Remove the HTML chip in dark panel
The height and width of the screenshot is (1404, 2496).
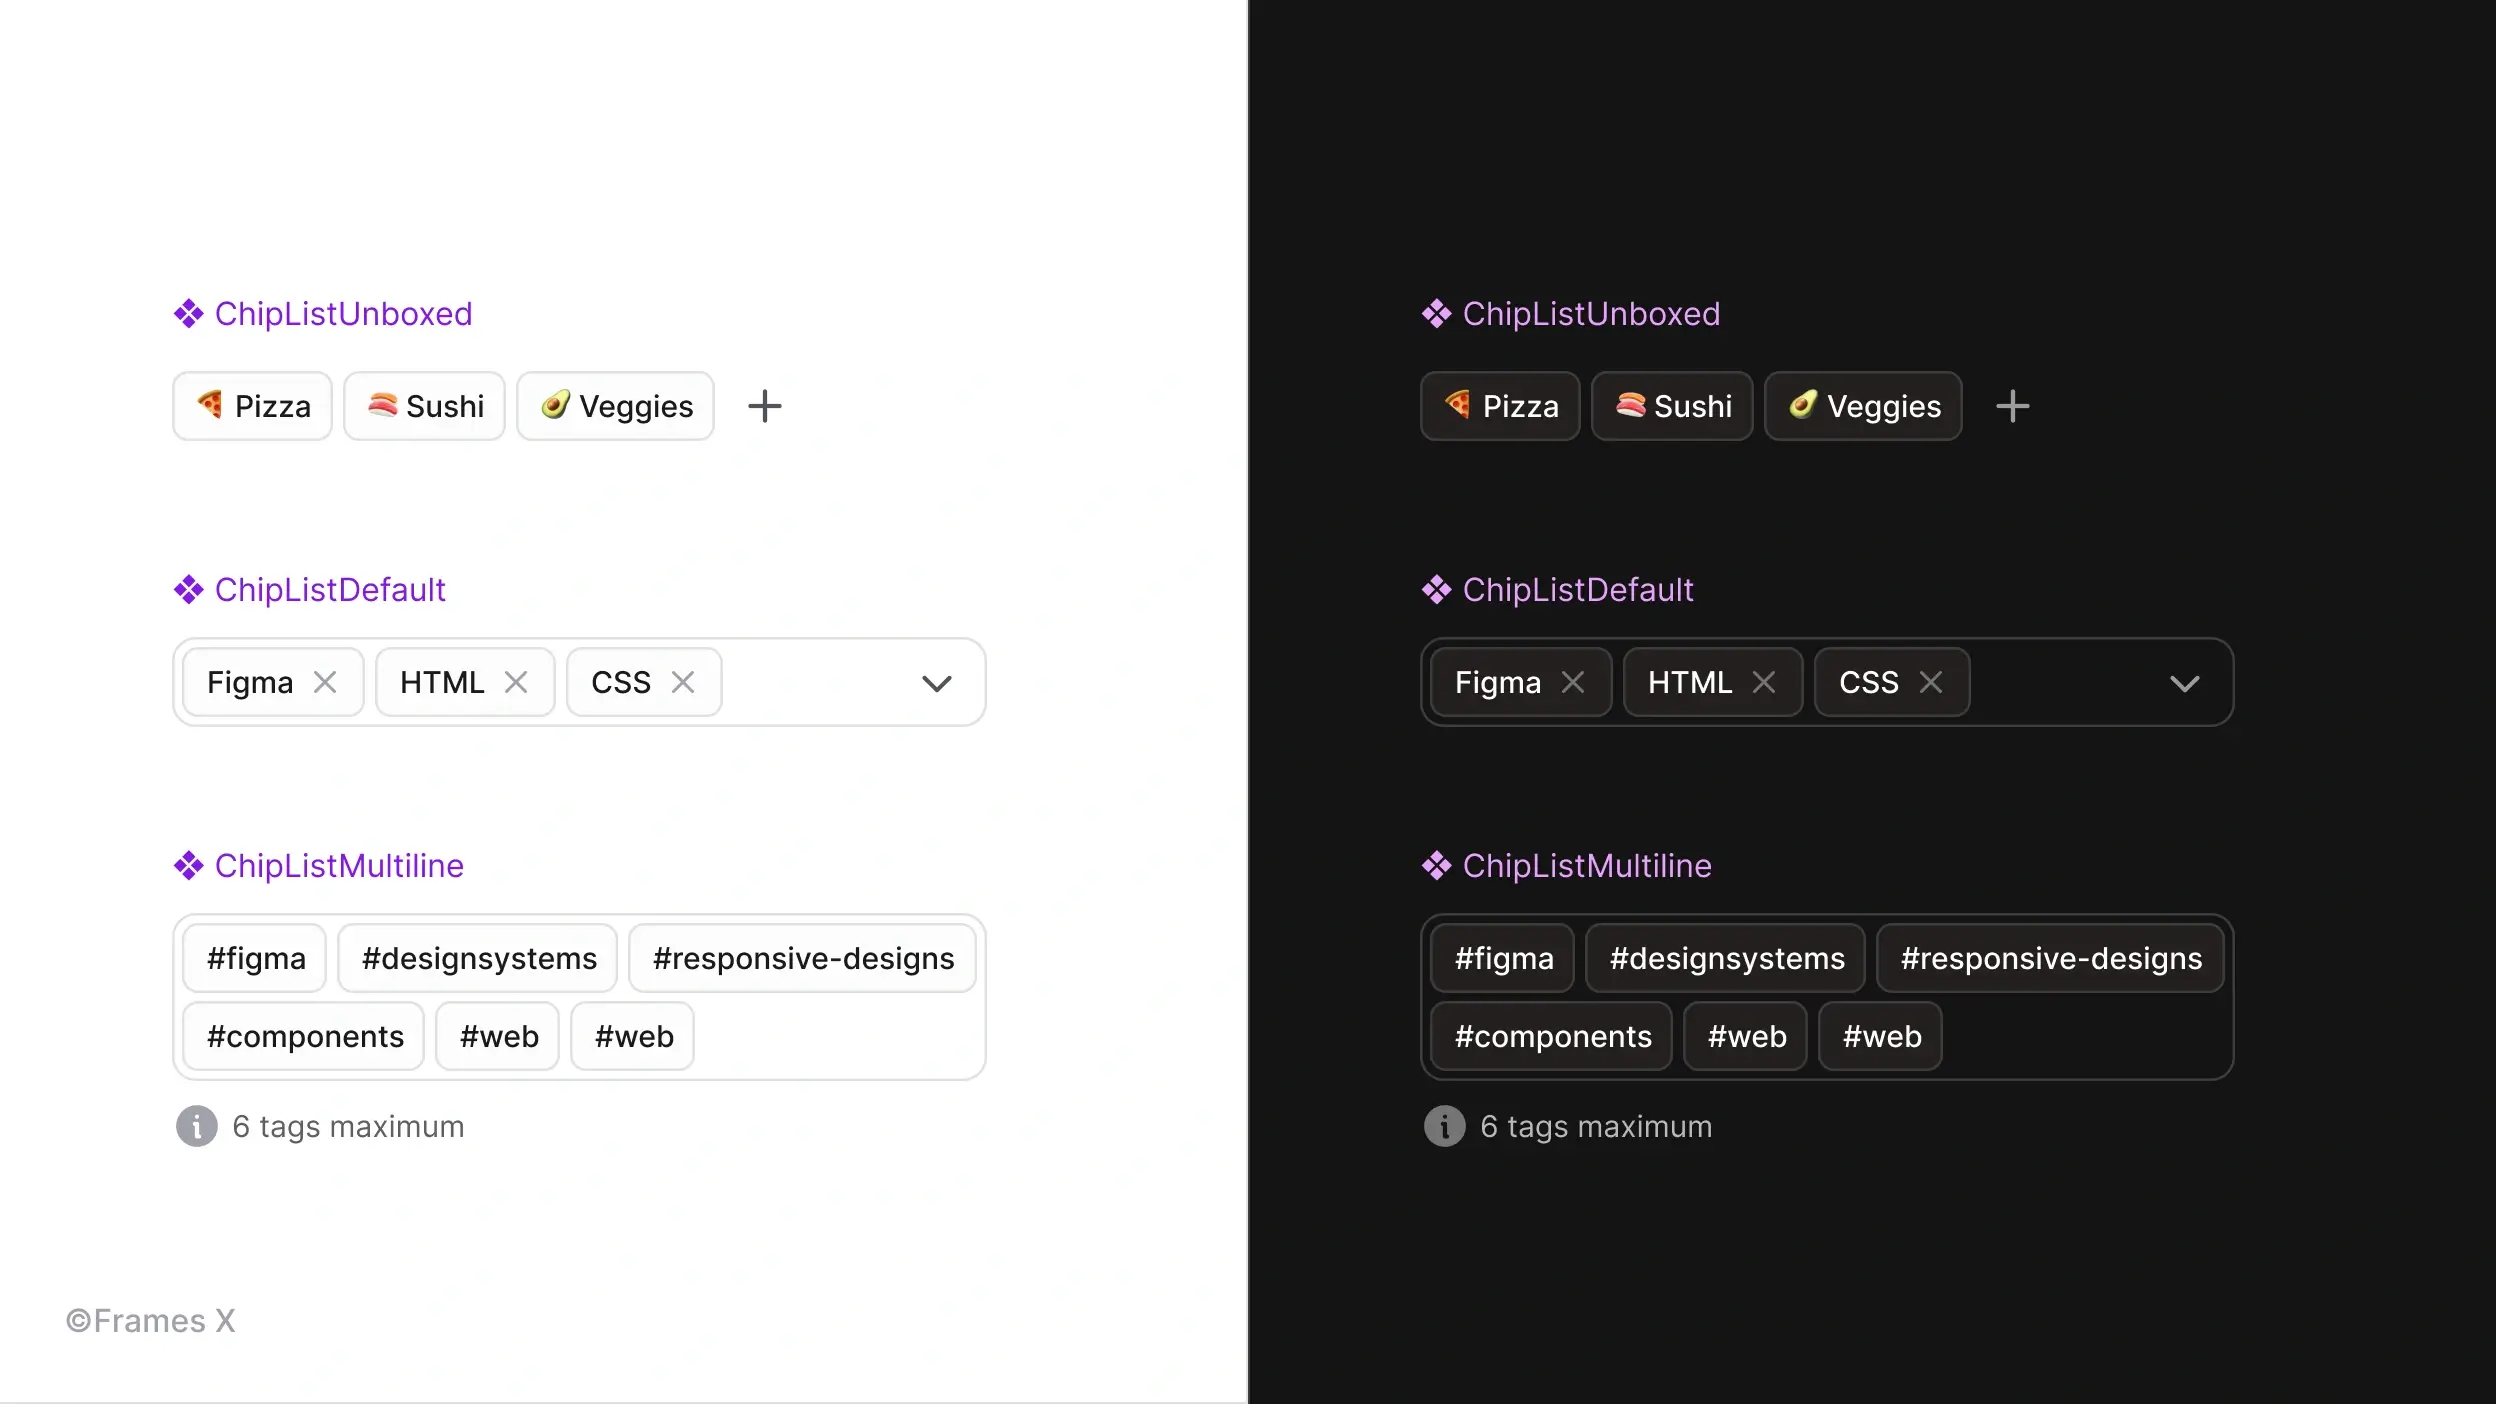[x=1764, y=682]
